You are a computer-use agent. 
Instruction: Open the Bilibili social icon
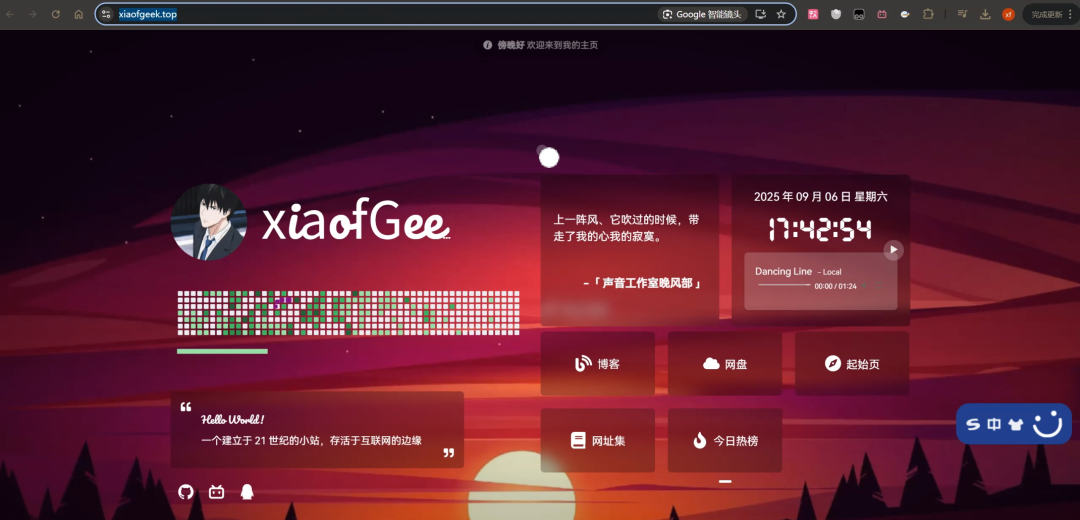(216, 492)
